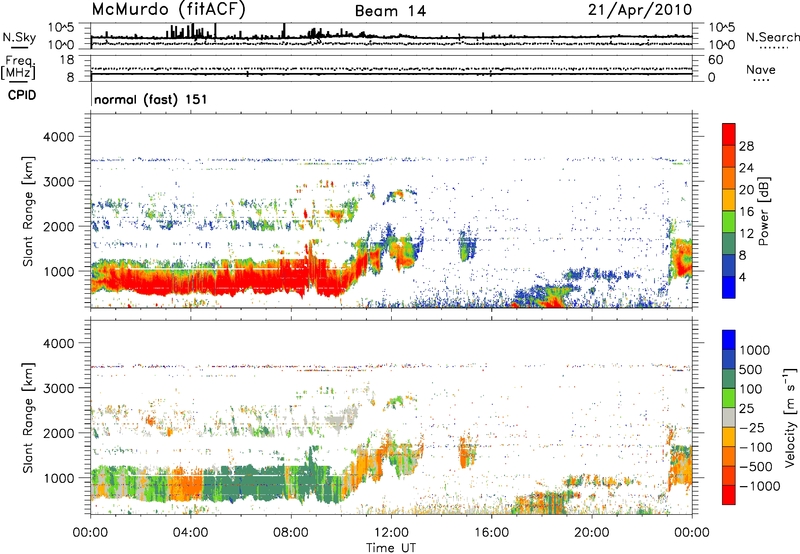Click the "Velocity [m s-1]" color bar label
Screen dimensions: 800x554
[x=790, y=417]
